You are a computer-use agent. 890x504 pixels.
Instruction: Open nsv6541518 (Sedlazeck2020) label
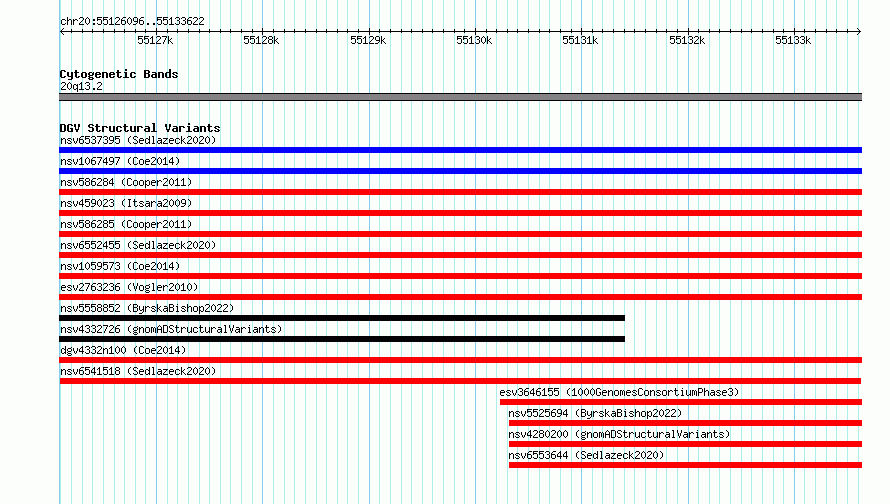point(138,371)
